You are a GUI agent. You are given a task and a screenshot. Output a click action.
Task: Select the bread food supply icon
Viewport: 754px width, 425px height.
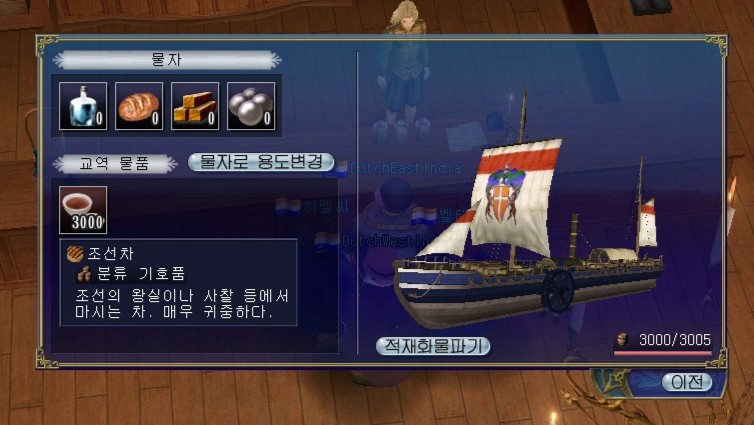point(139,106)
